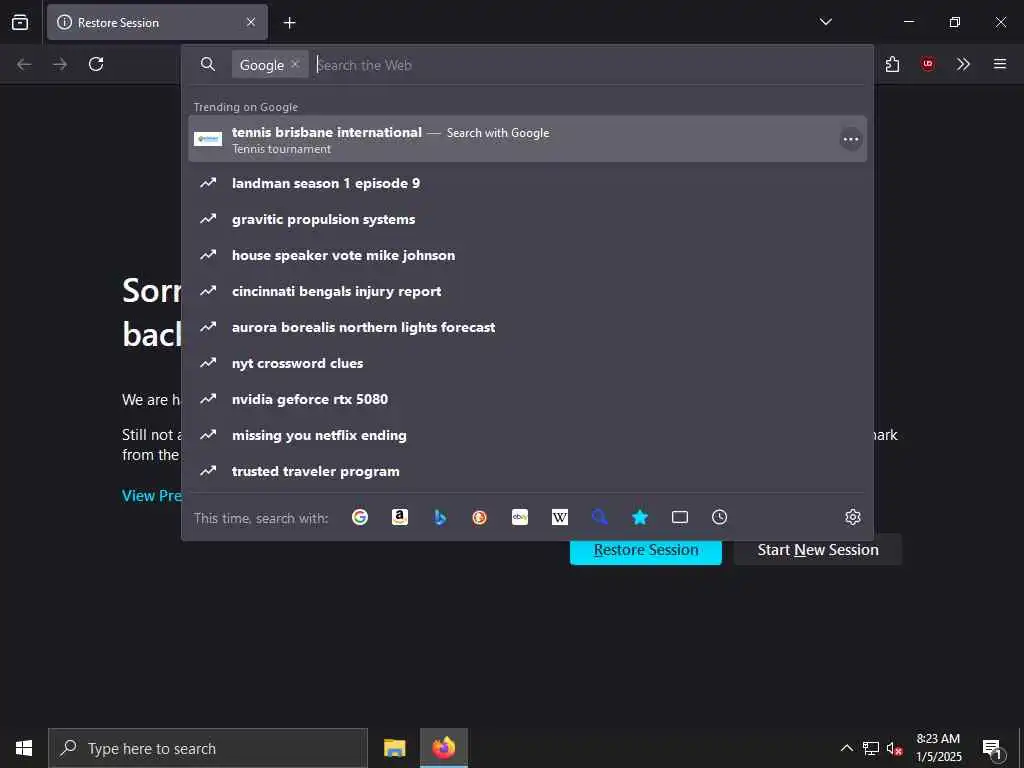The width and height of the screenshot is (1024, 768).
Task: Pick trusted traveler program suggestion
Action: (x=527, y=471)
